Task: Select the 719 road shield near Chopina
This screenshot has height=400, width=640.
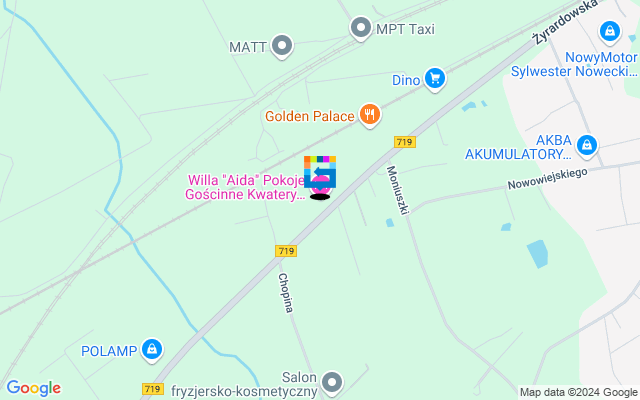Action: tap(286, 251)
